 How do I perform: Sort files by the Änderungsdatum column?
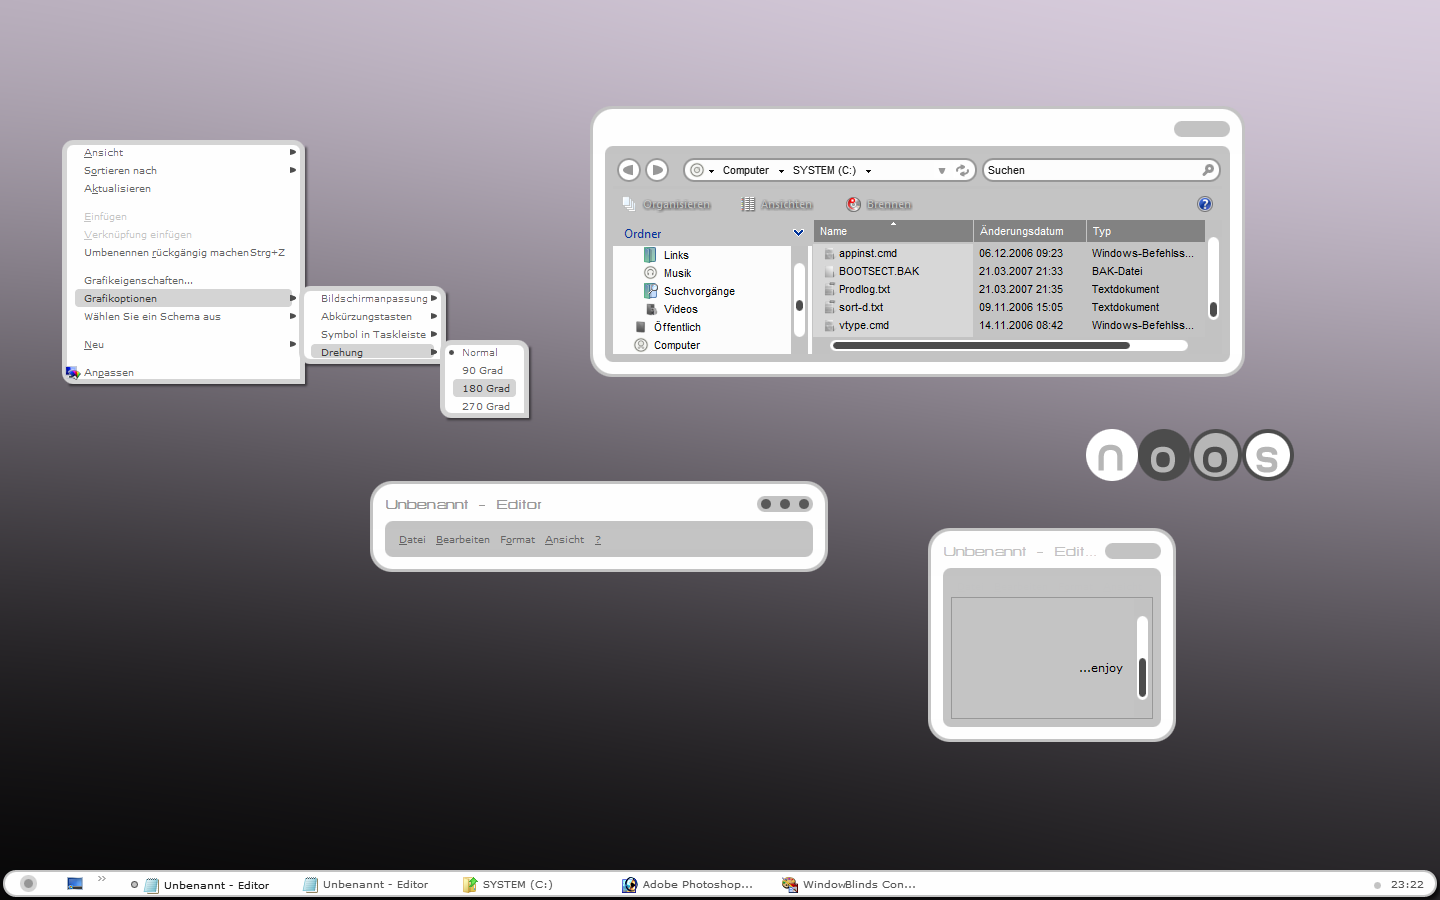[x=1030, y=231]
